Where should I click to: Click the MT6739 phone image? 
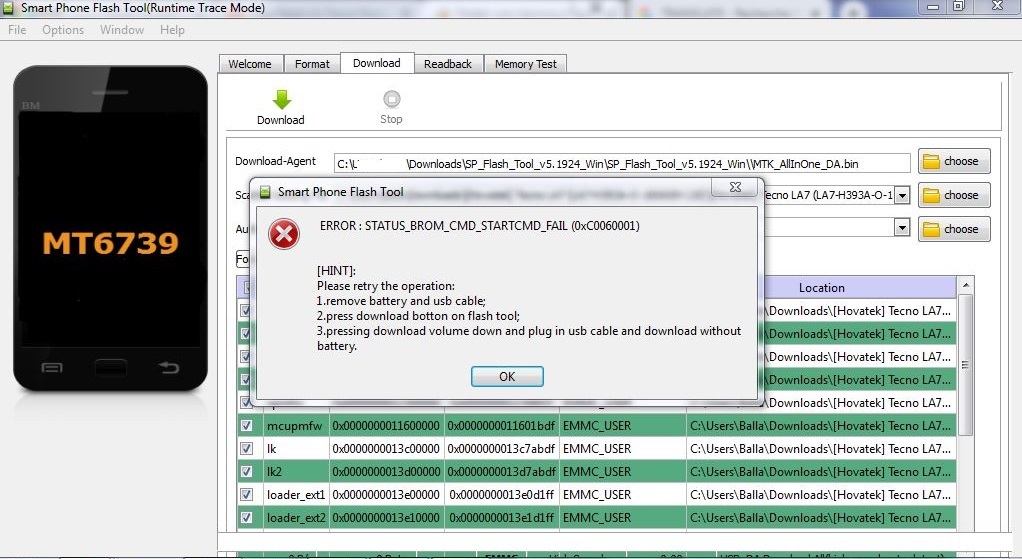(x=111, y=228)
